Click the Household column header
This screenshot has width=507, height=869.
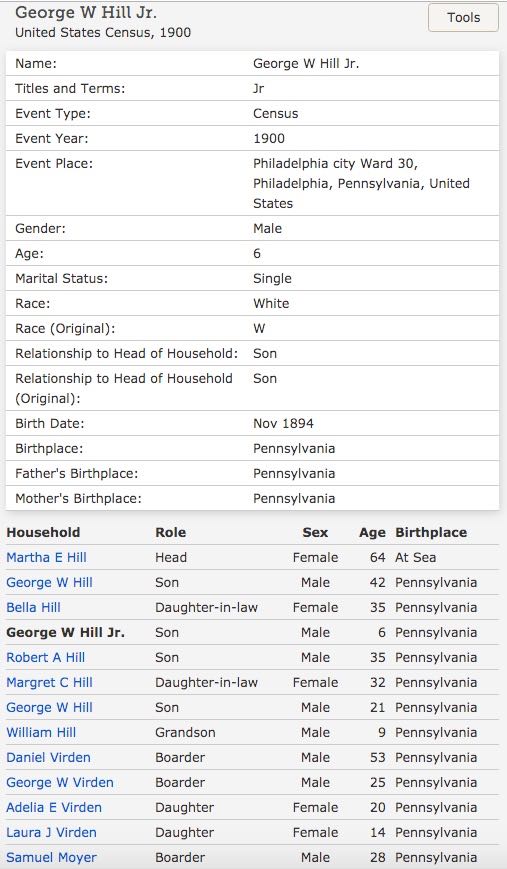pos(43,533)
